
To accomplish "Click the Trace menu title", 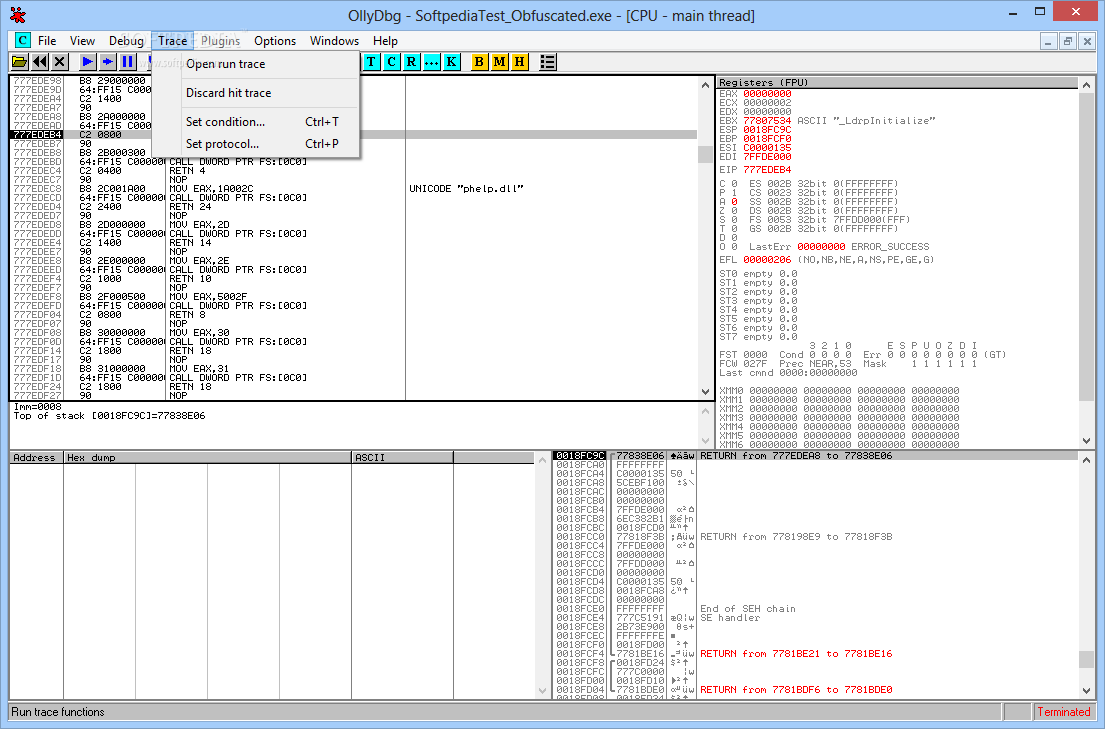I will 173,41.
